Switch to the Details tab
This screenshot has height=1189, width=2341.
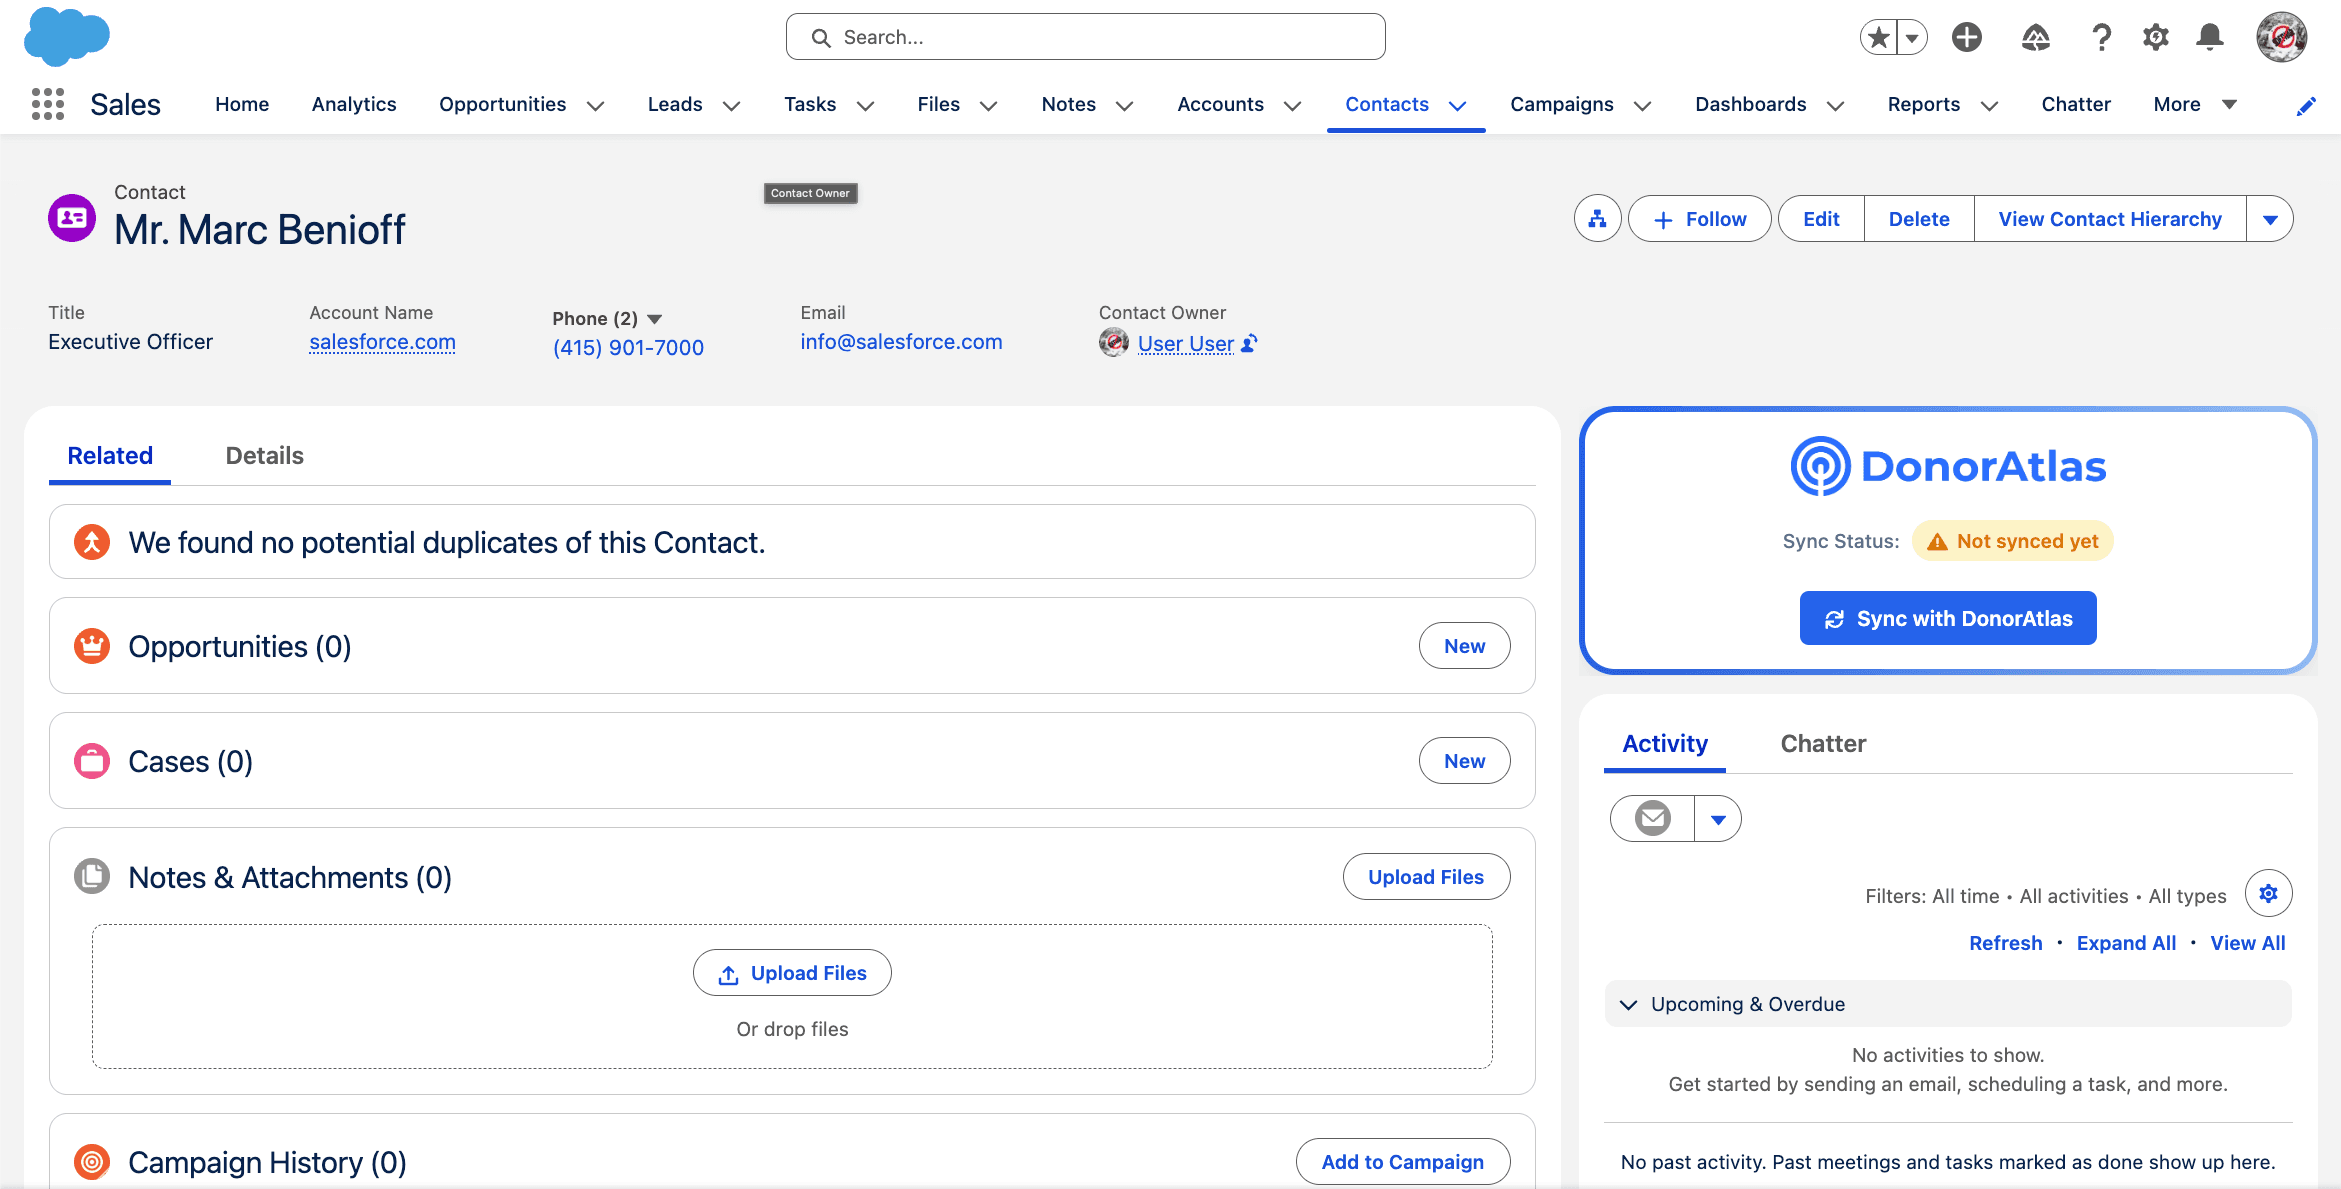pos(264,455)
